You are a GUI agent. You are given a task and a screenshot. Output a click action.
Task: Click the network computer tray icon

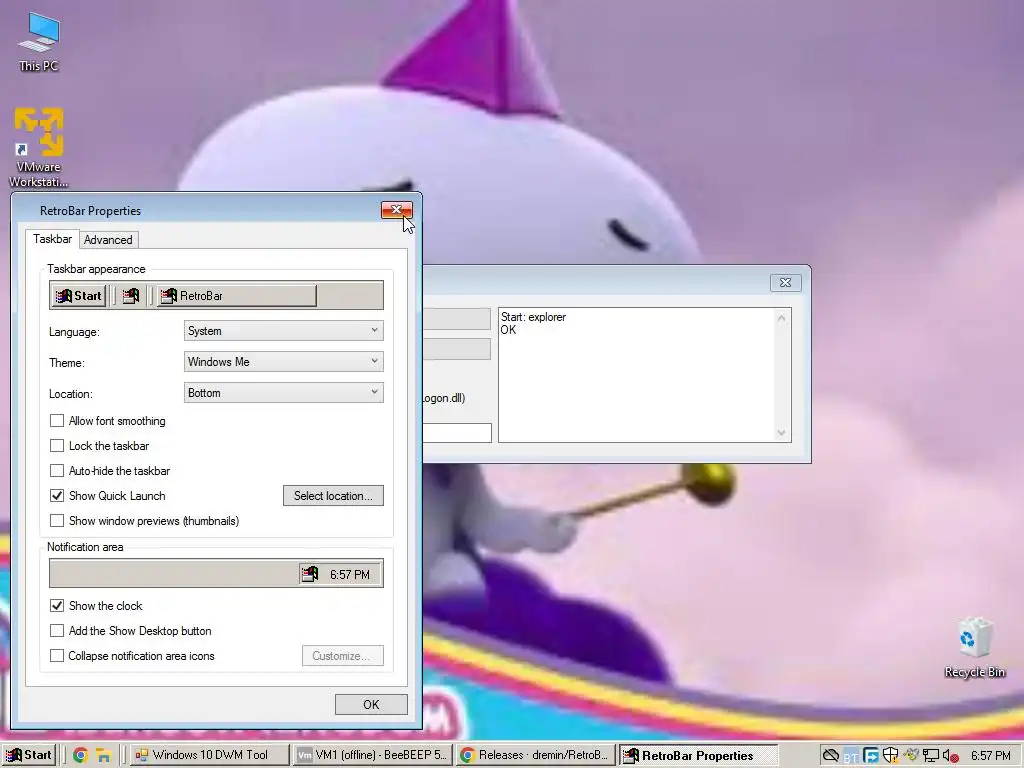coord(931,756)
